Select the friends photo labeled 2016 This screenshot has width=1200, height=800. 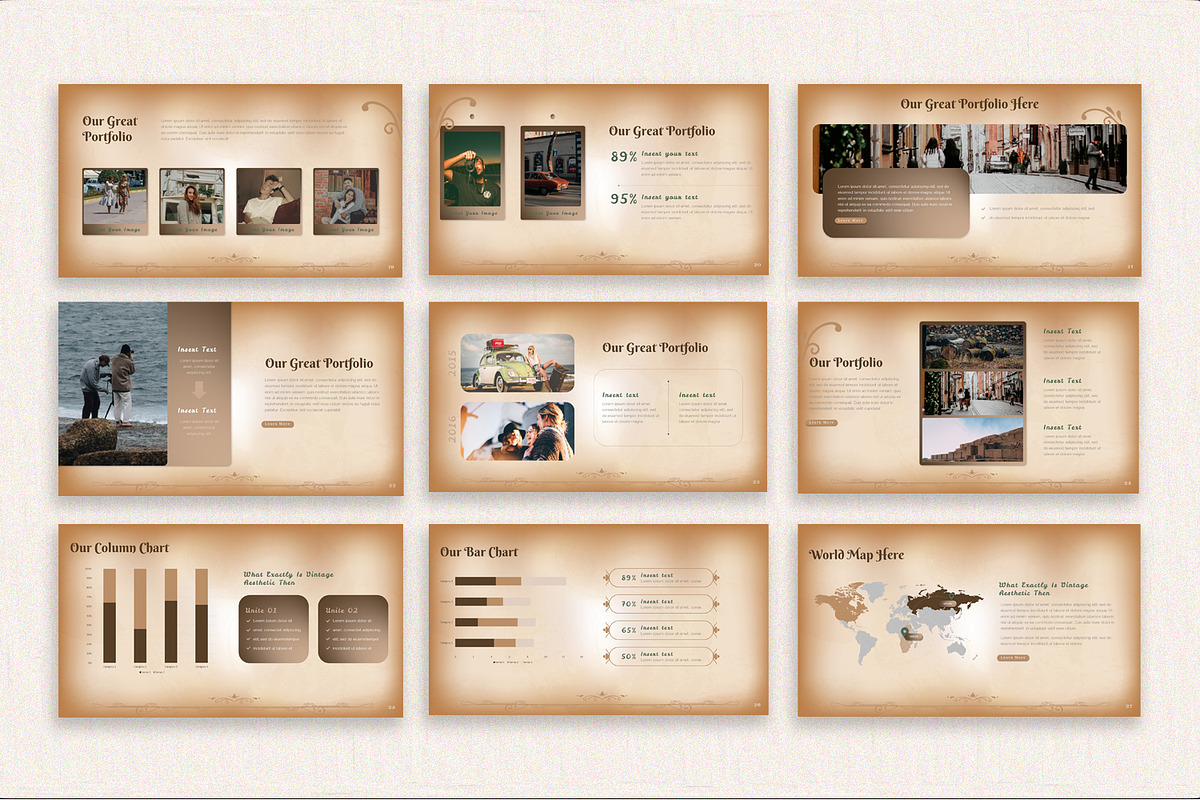click(x=517, y=431)
